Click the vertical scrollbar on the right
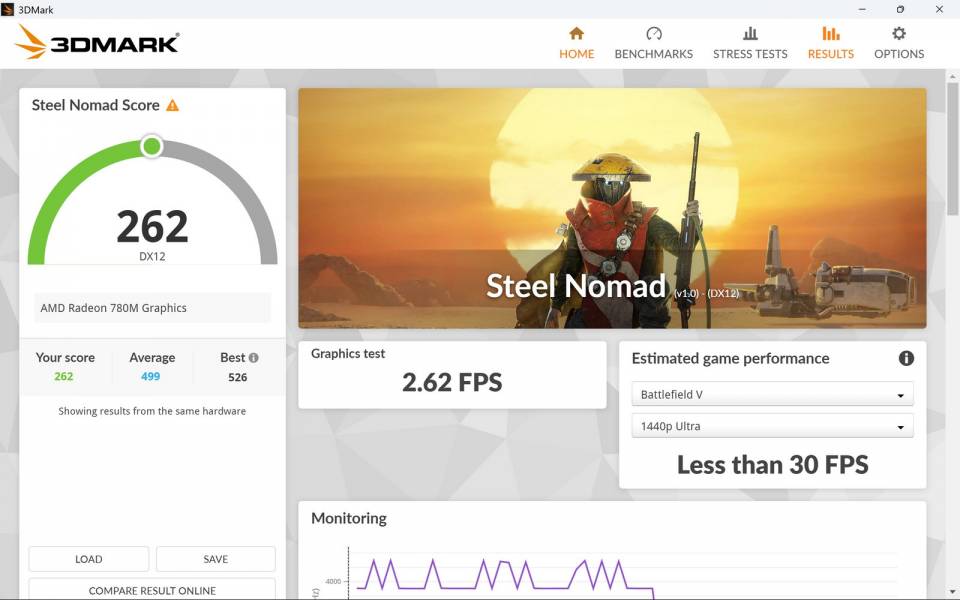 (952, 150)
